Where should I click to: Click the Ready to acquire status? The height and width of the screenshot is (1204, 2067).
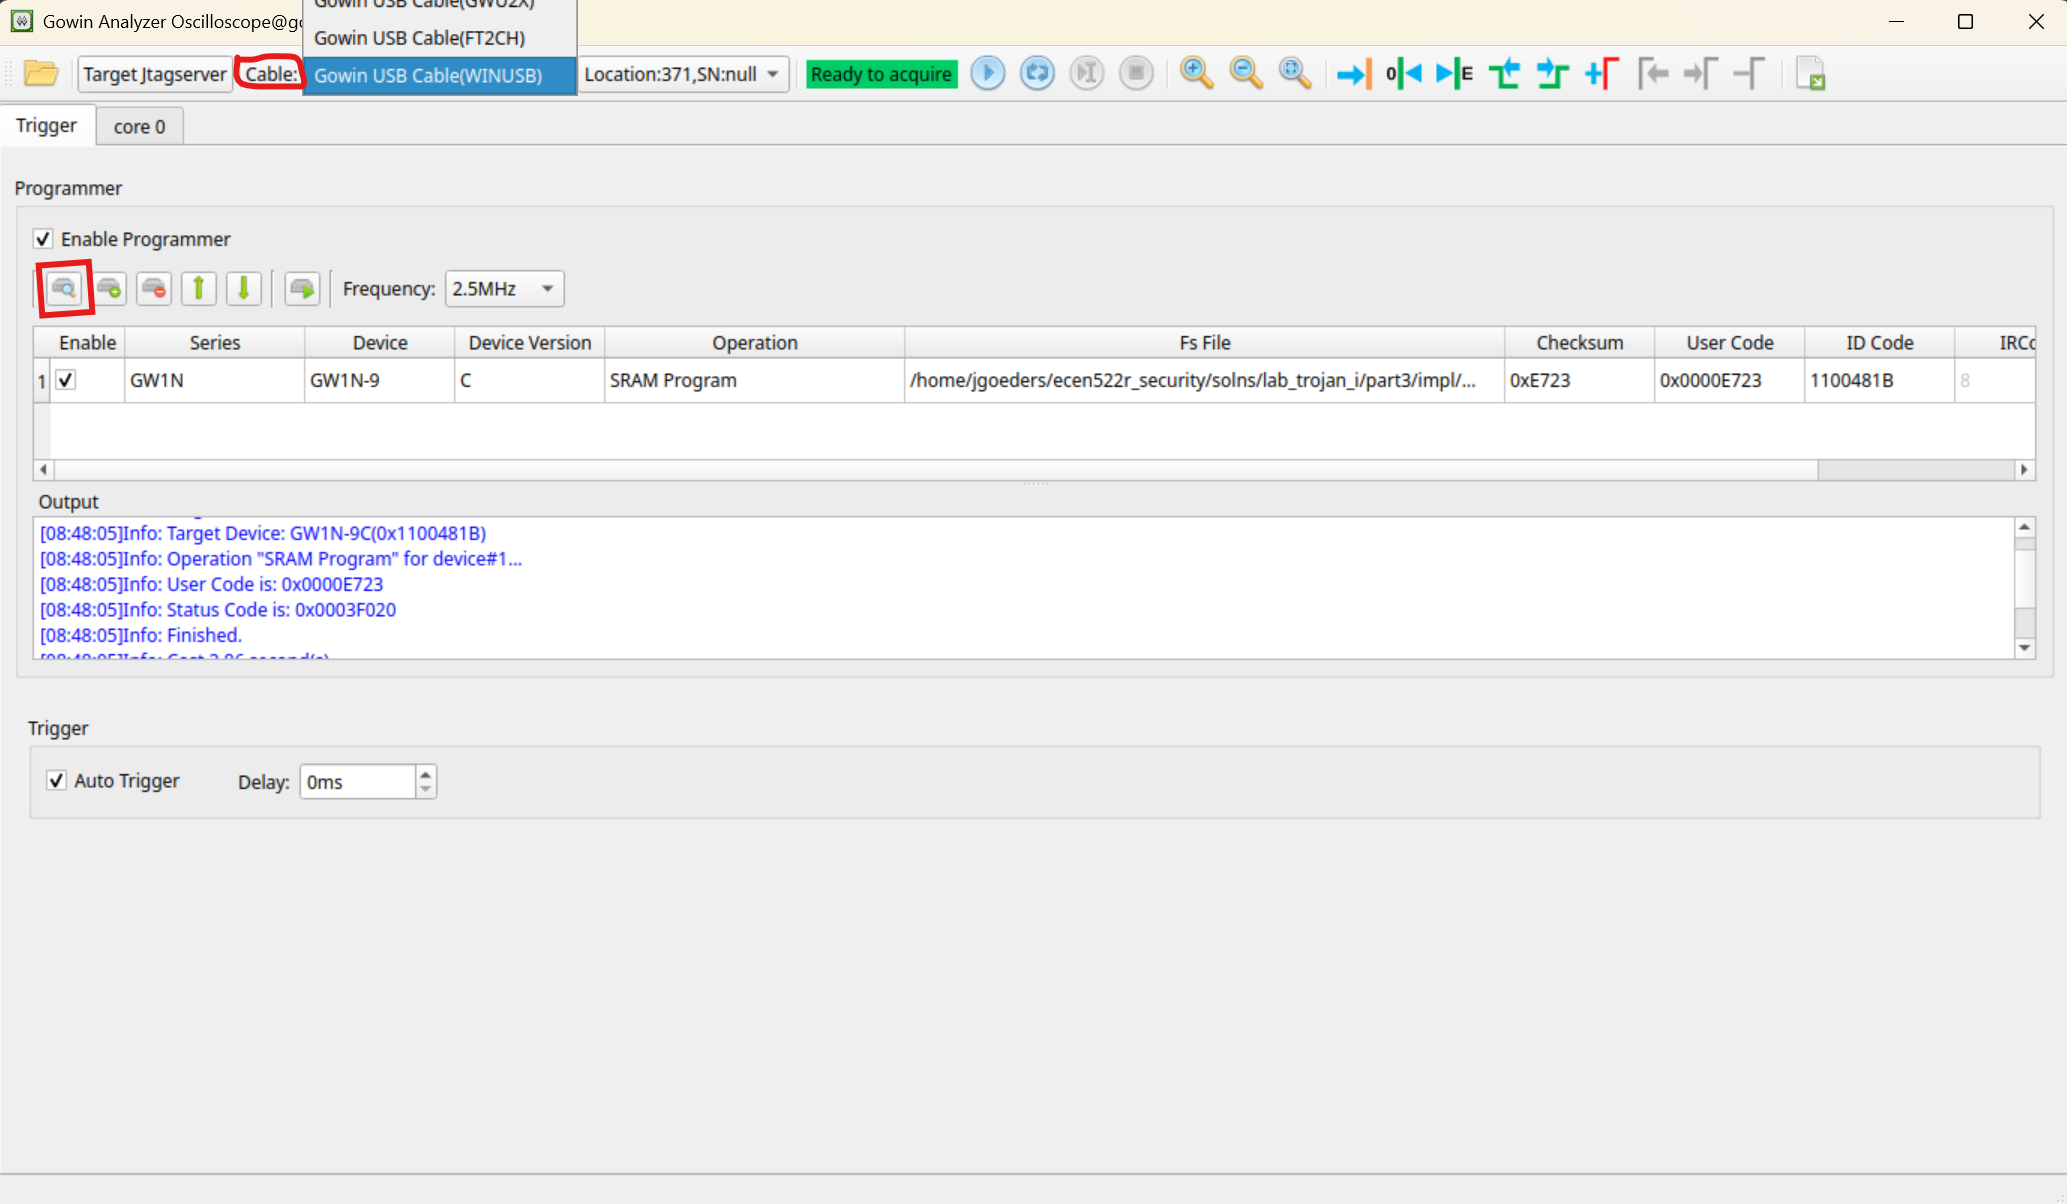(x=881, y=74)
